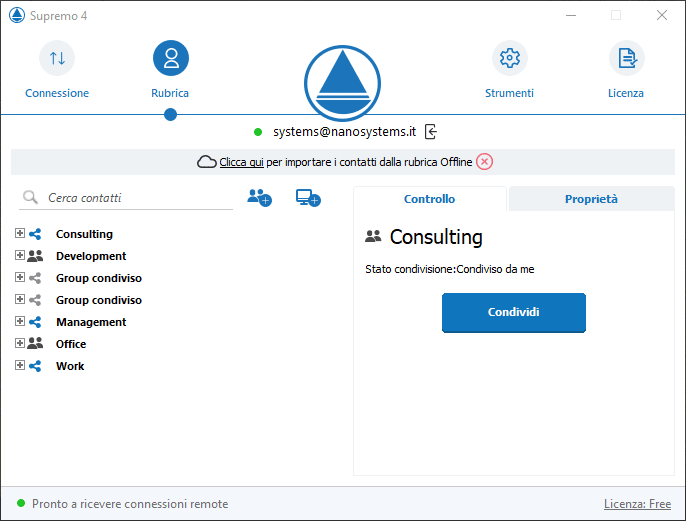Image resolution: width=686 pixels, height=521 pixels.
Task: Expand the Management group
Action: tap(20, 321)
